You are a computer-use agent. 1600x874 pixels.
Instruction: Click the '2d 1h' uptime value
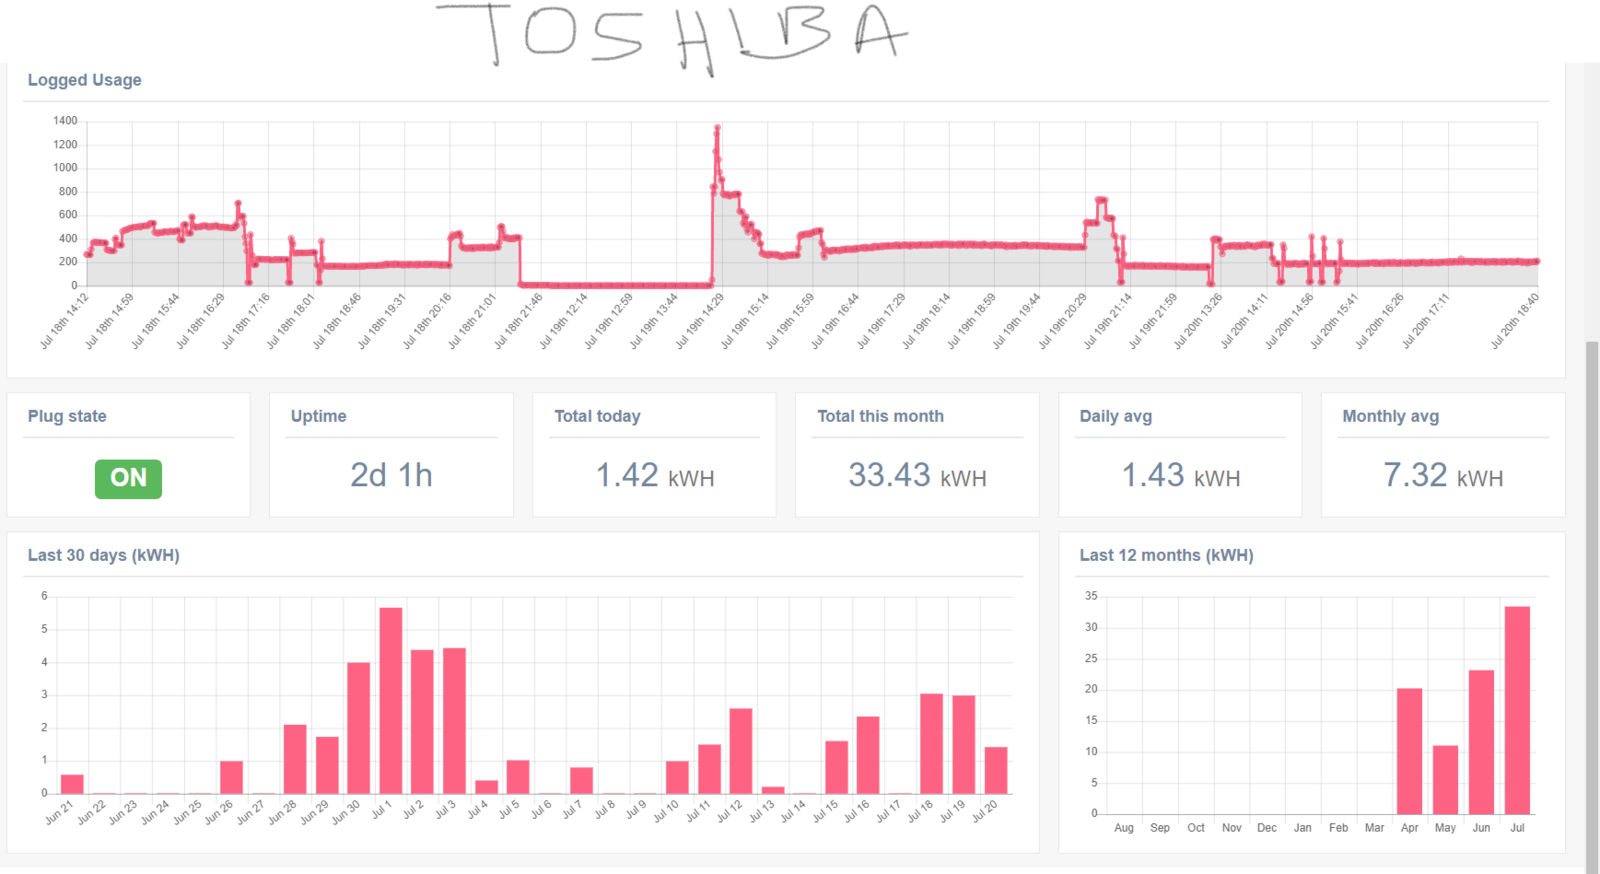[391, 475]
